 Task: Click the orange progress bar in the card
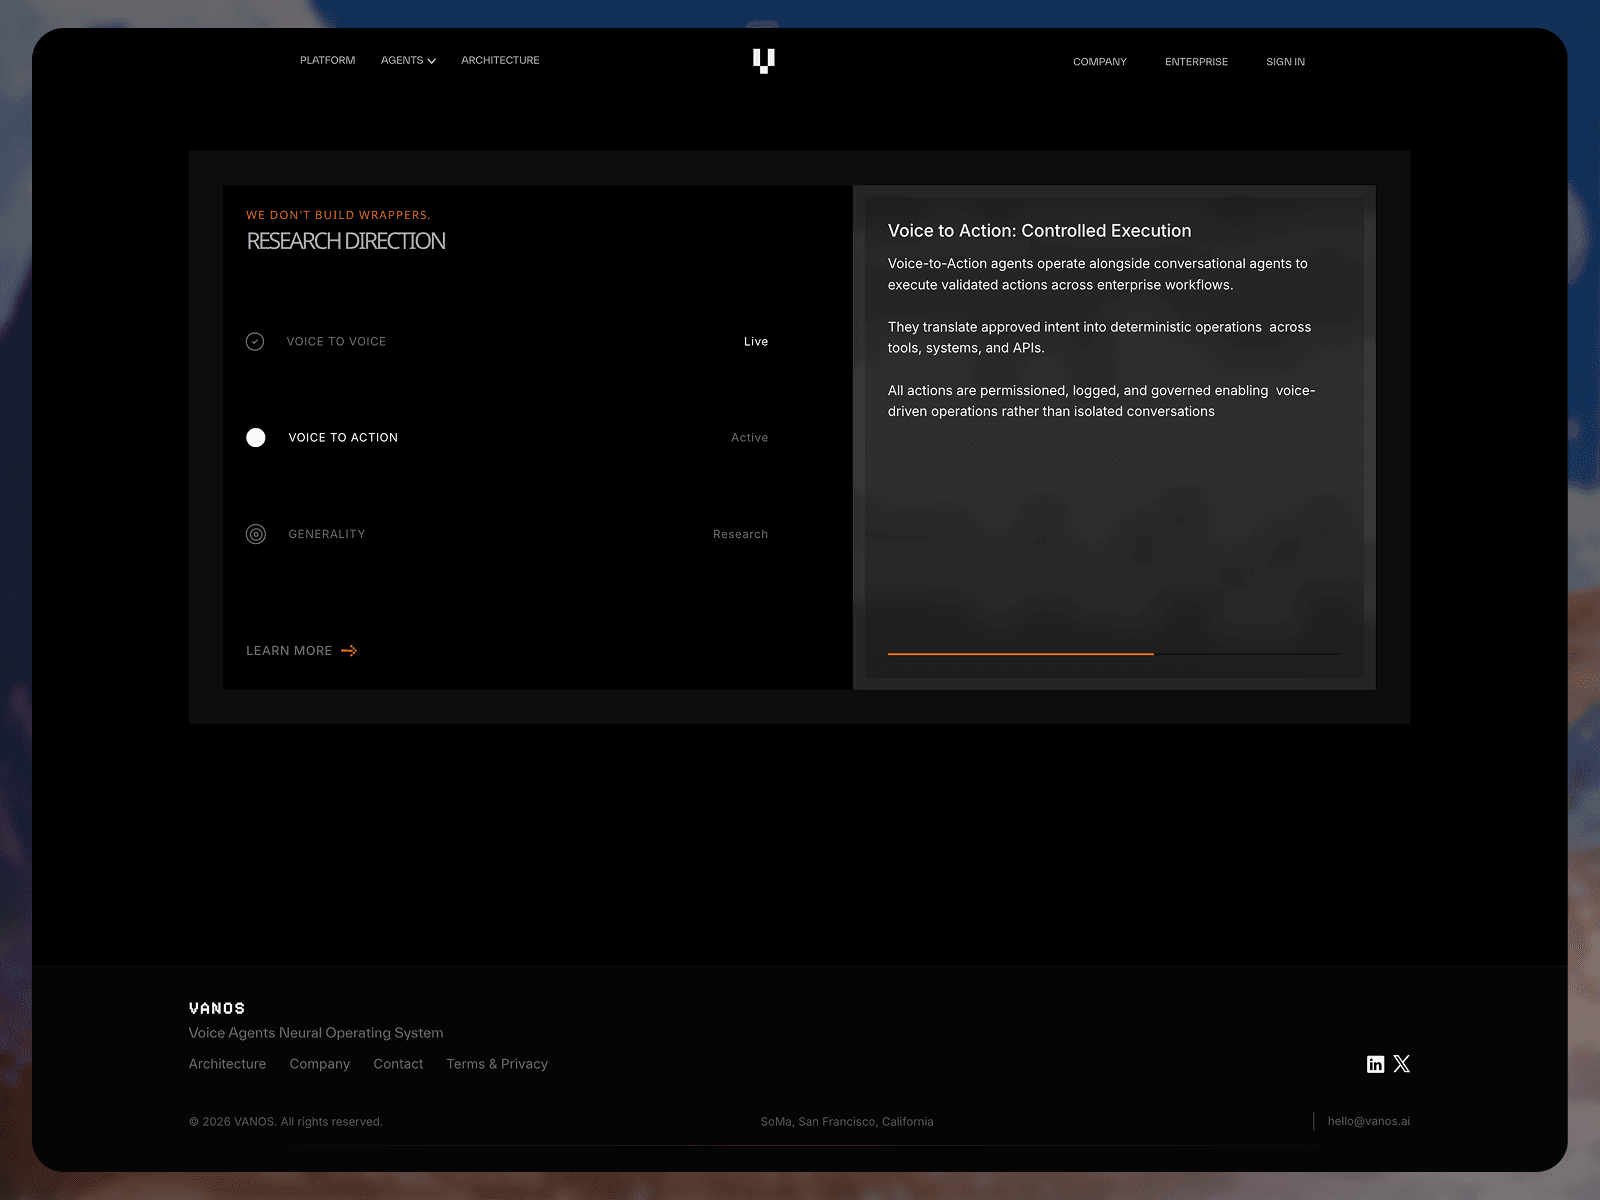click(1021, 654)
